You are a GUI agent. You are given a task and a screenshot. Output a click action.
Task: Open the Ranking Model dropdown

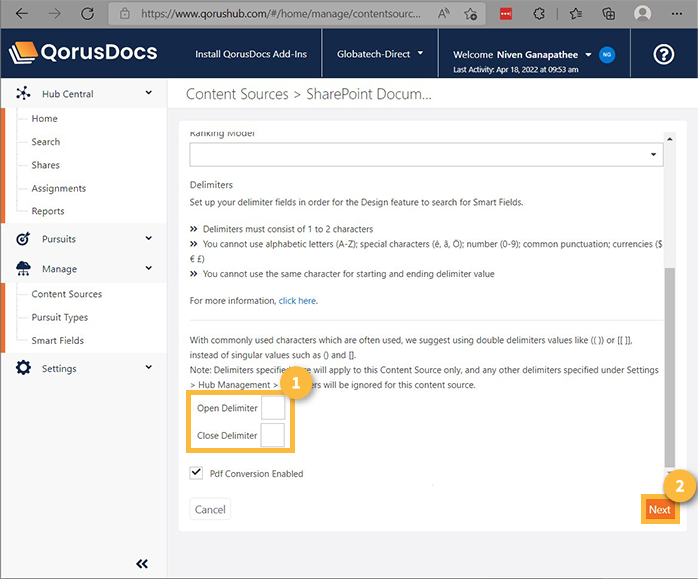point(426,155)
